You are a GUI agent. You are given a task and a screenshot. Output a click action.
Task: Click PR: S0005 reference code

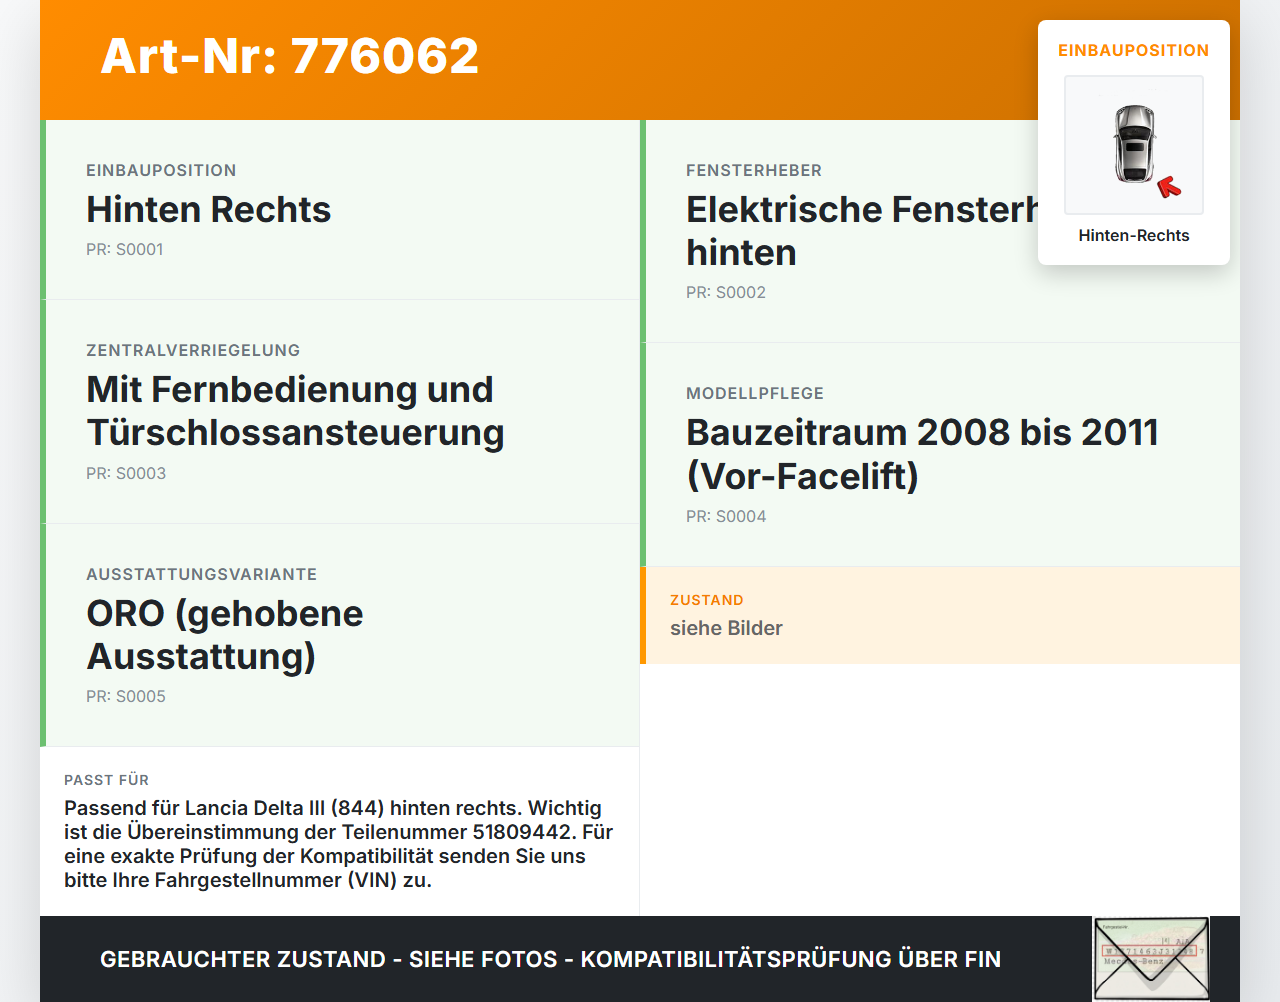[126, 696]
